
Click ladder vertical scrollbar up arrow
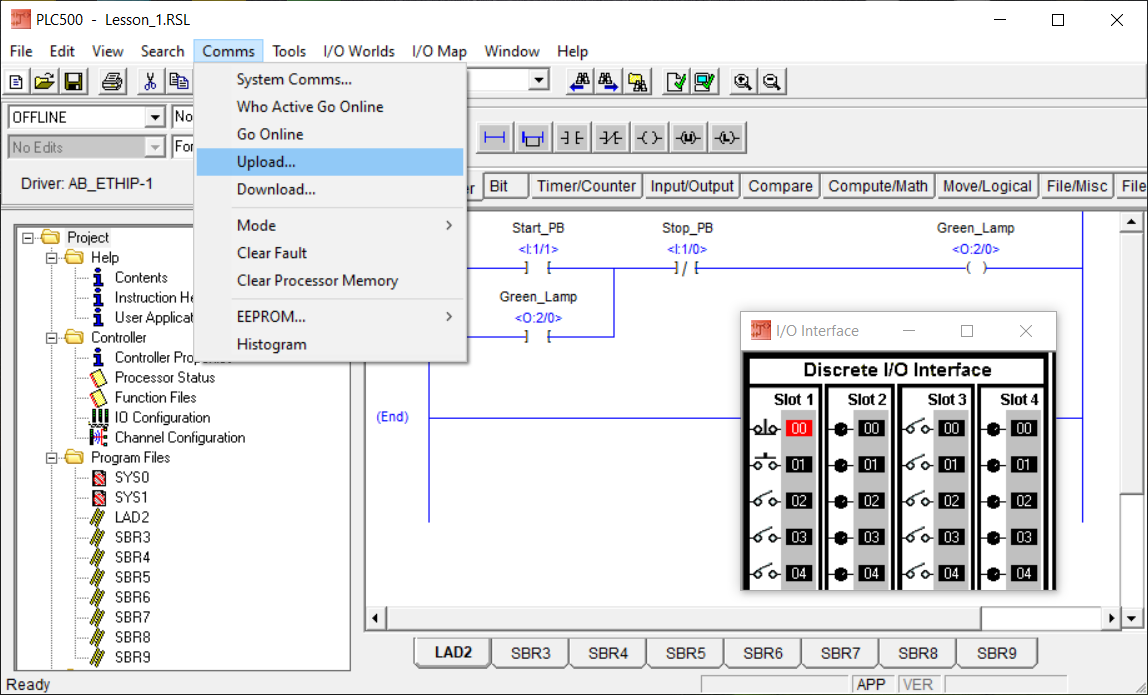click(1131, 222)
